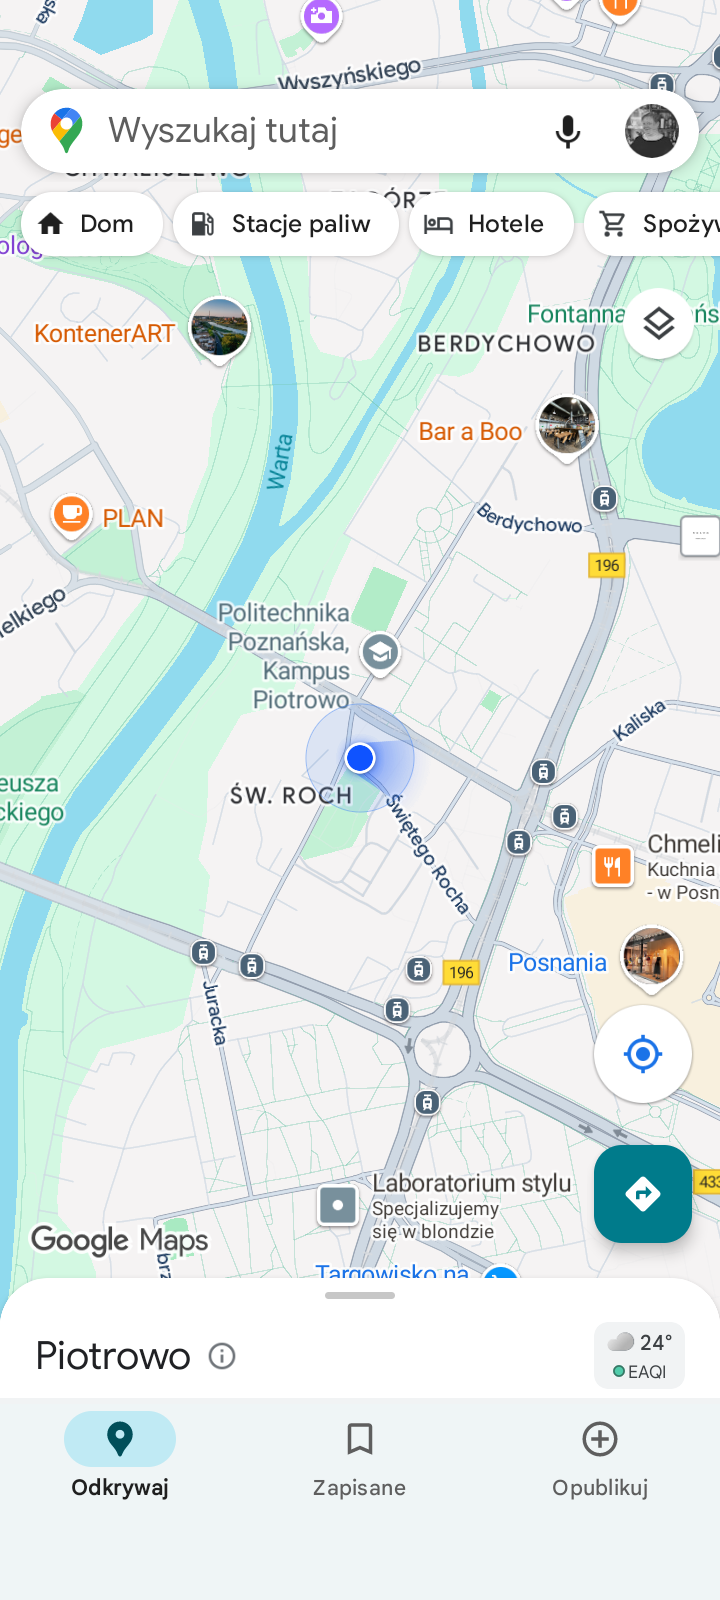720x1600 pixels.
Task: Tap the voice search microphone icon
Action: click(567, 131)
